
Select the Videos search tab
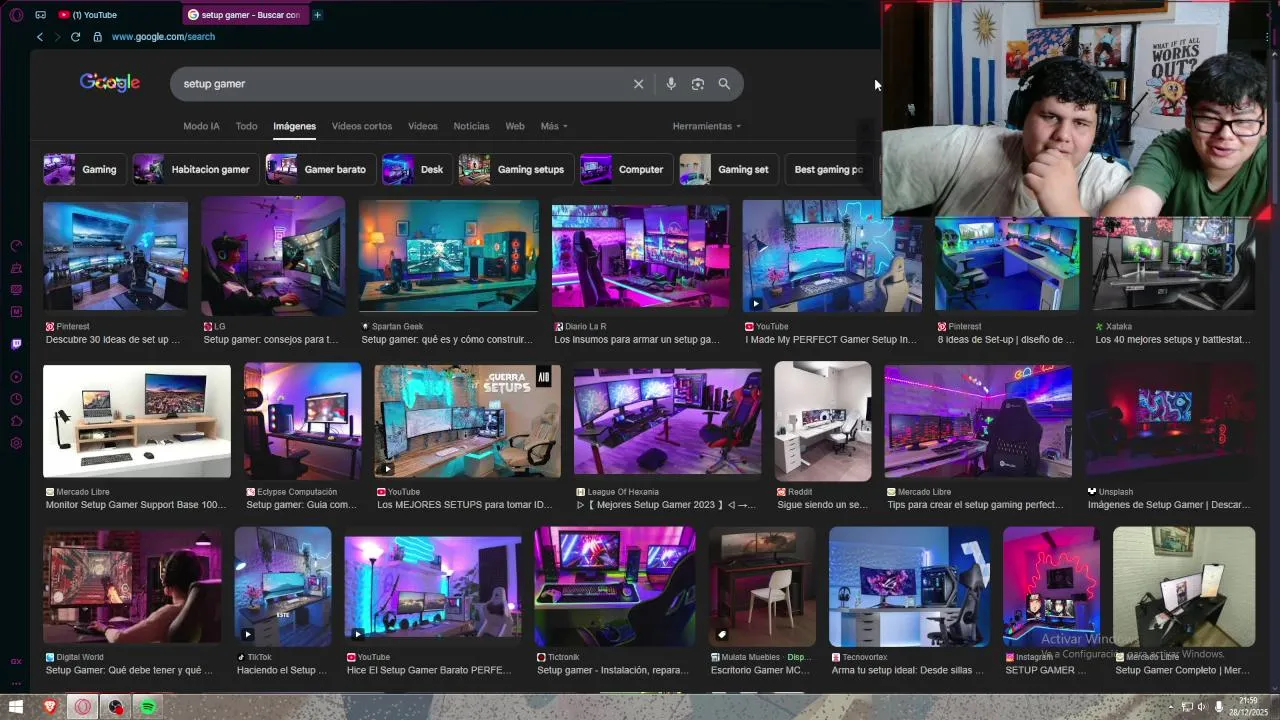tap(423, 126)
